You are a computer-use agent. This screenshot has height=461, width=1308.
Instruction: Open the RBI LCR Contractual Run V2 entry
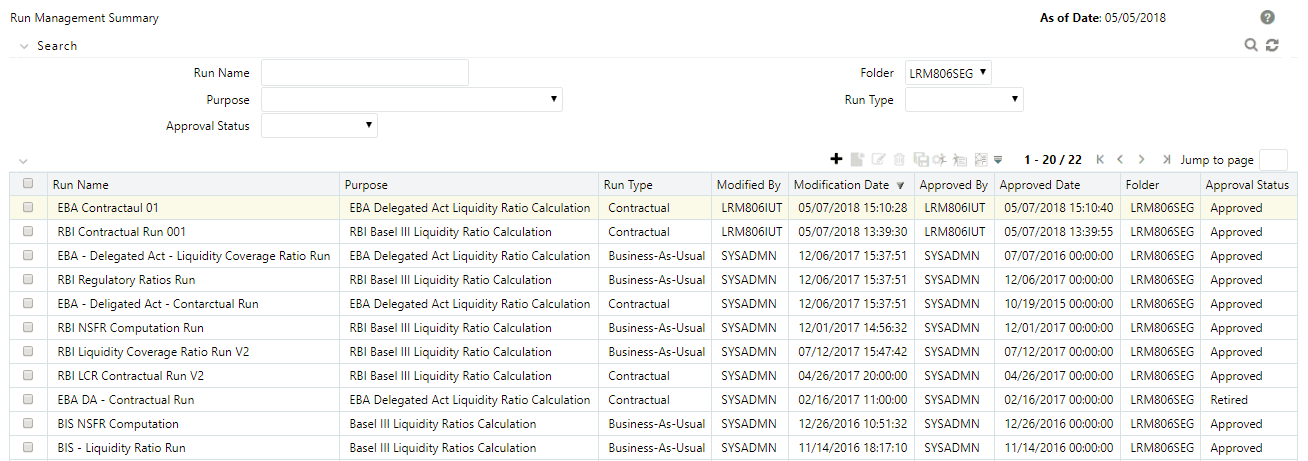[x=131, y=376]
